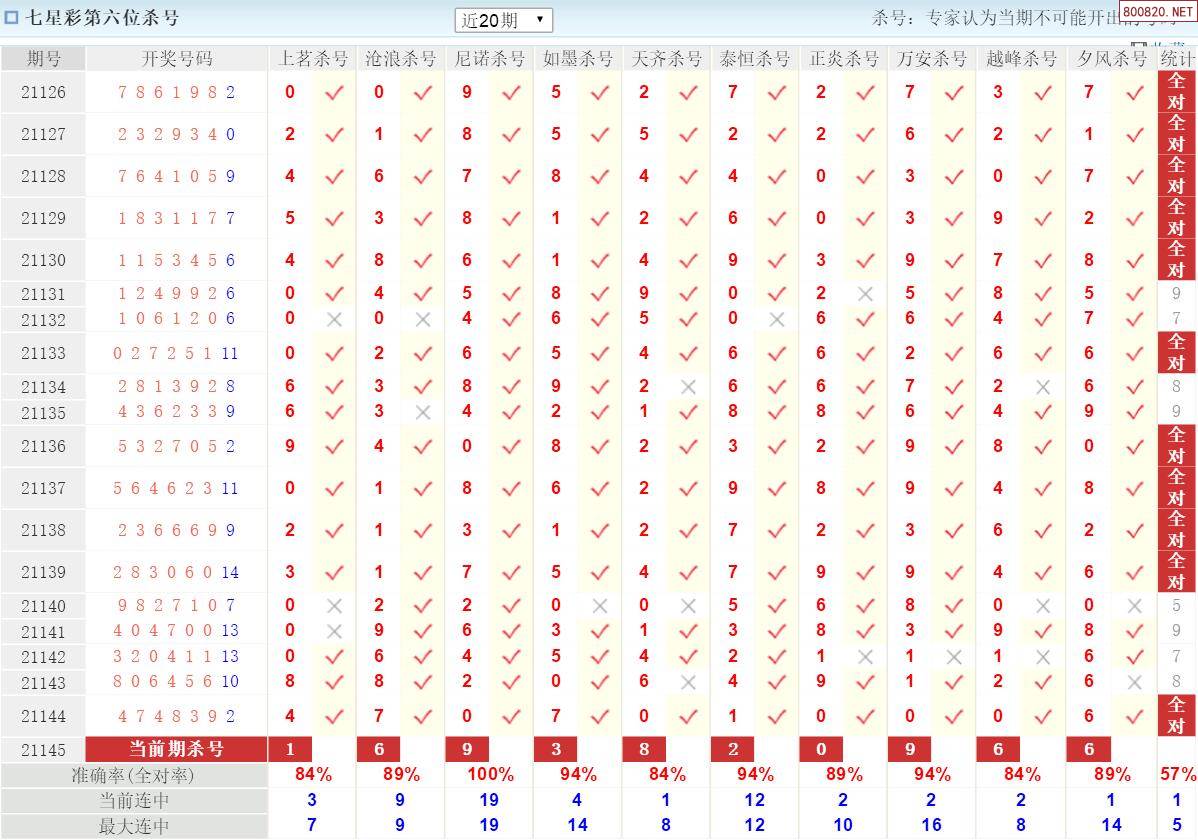Click the checkmark for 上茗杀号 in row 21126

(x=334, y=92)
